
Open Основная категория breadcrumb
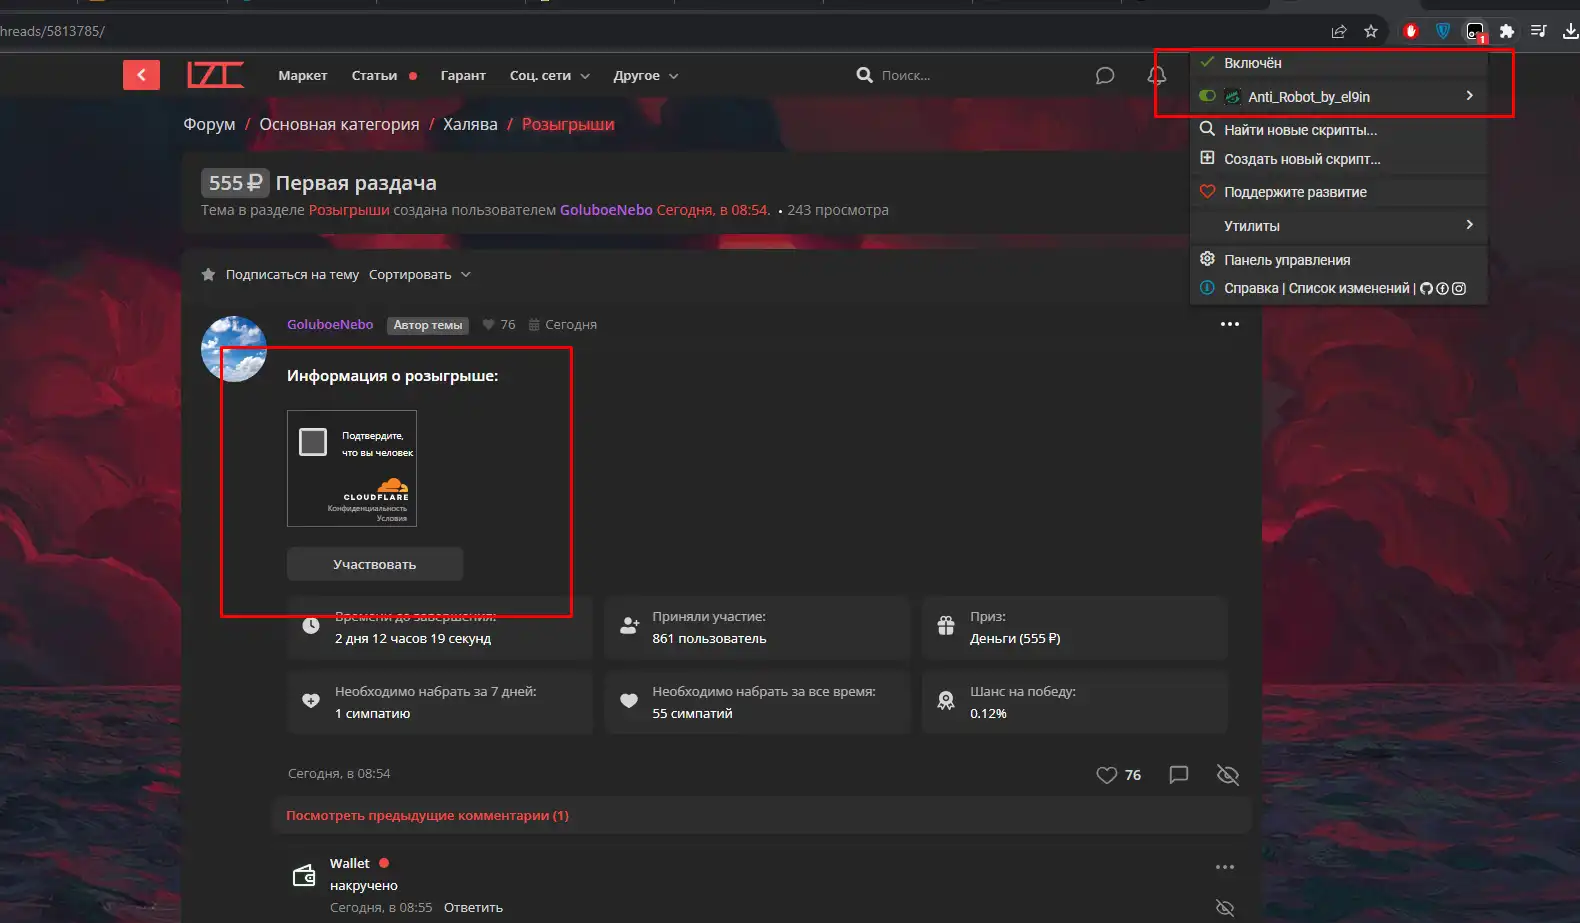click(339, 124)
